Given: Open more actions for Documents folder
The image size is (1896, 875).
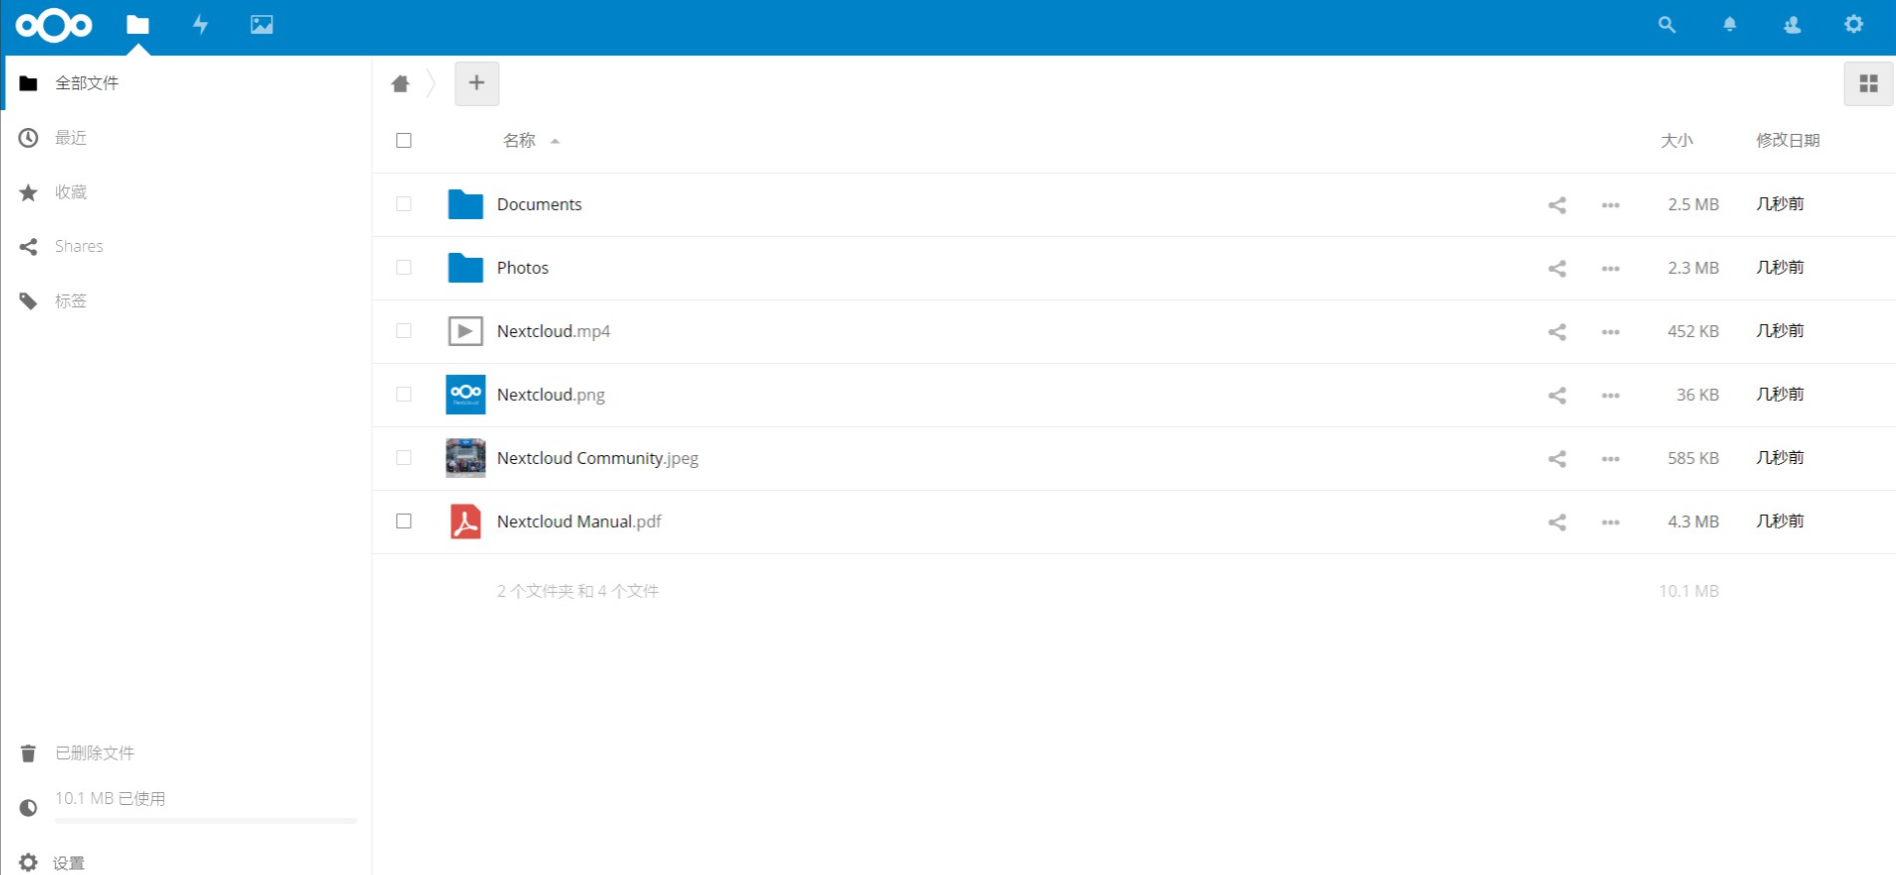Looking at the screenshot, I should click(1610, 205).
